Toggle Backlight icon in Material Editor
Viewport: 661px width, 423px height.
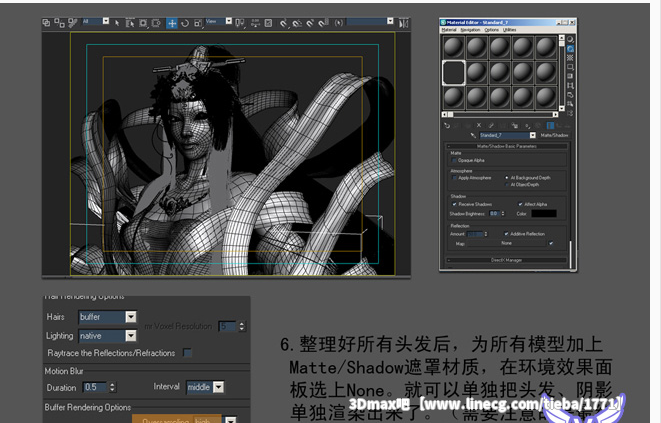[570, 48]
